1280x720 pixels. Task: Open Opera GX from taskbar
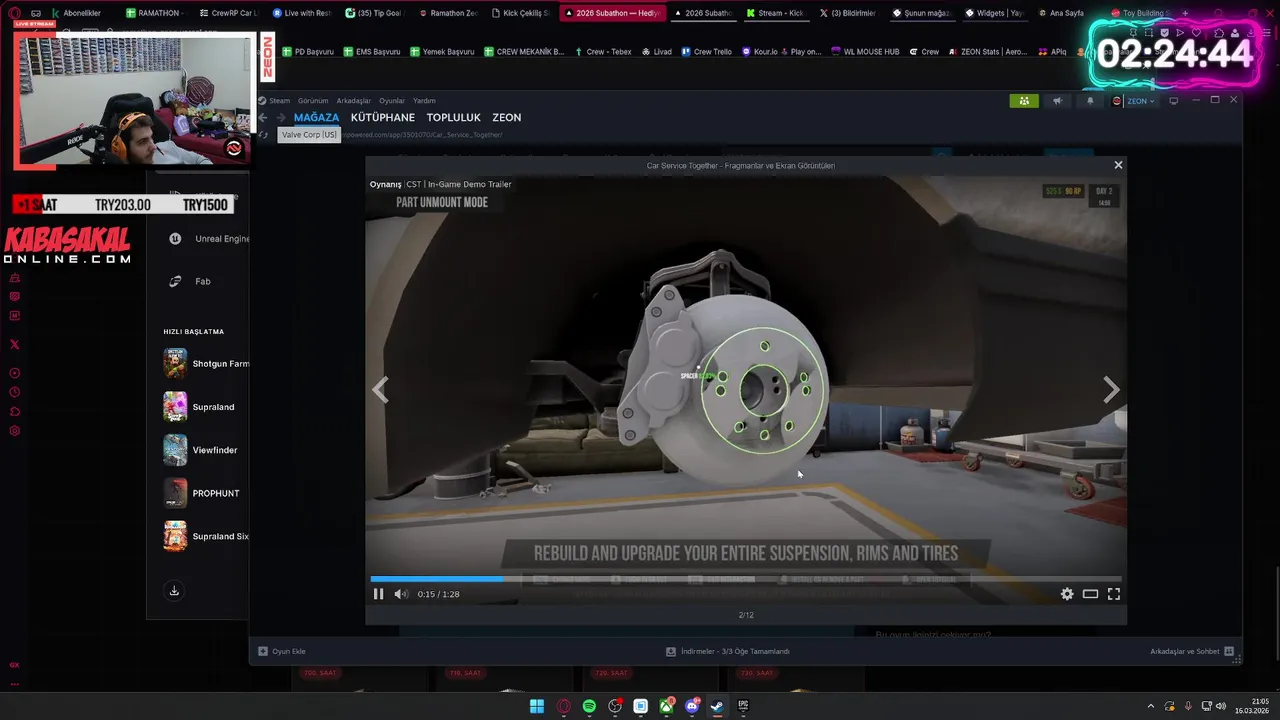[563, 706]
